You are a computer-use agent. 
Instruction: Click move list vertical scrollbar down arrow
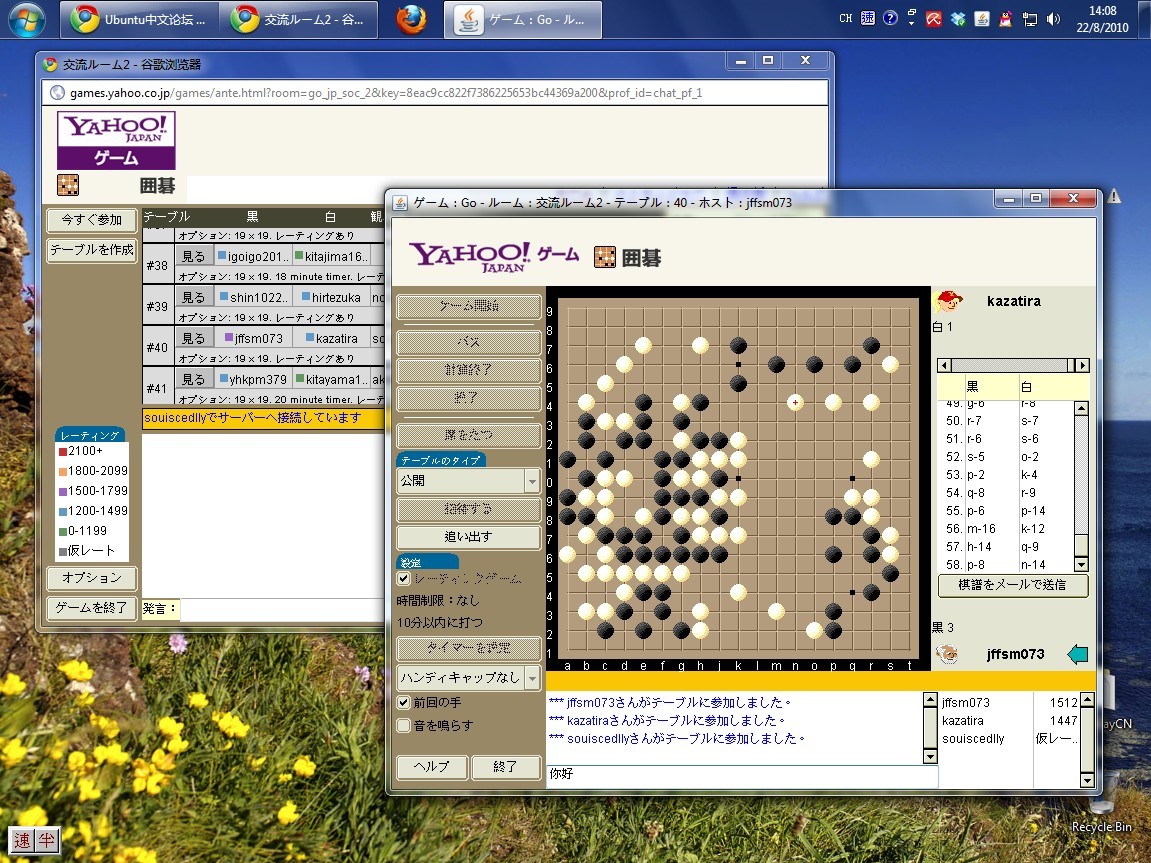pyautogui.click(x=1081, y=564)
